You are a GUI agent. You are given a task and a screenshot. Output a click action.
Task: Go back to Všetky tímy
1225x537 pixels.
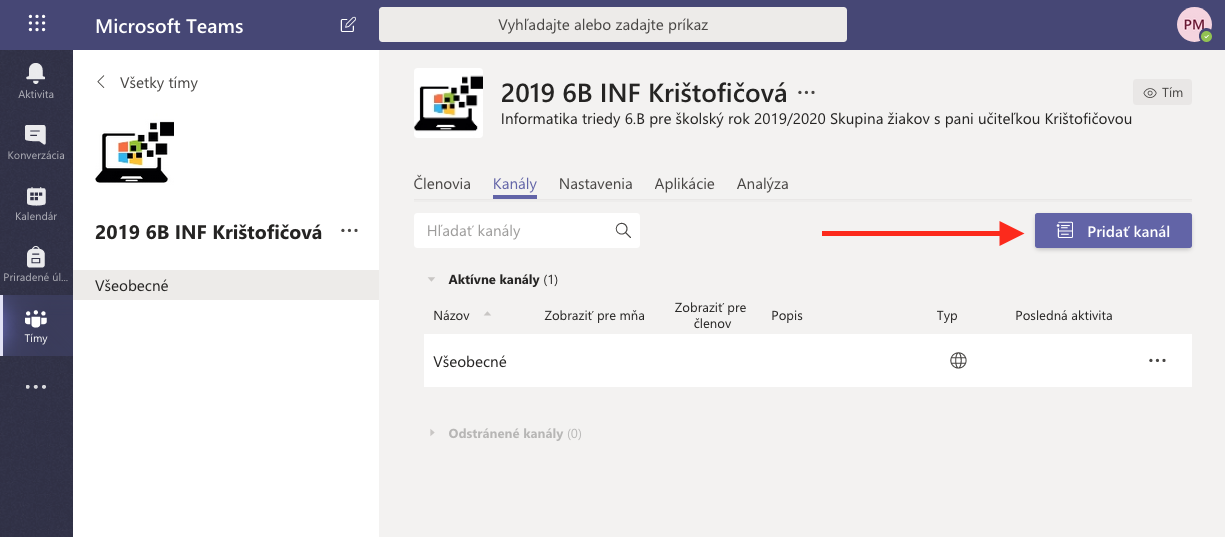tap(147, 83)
